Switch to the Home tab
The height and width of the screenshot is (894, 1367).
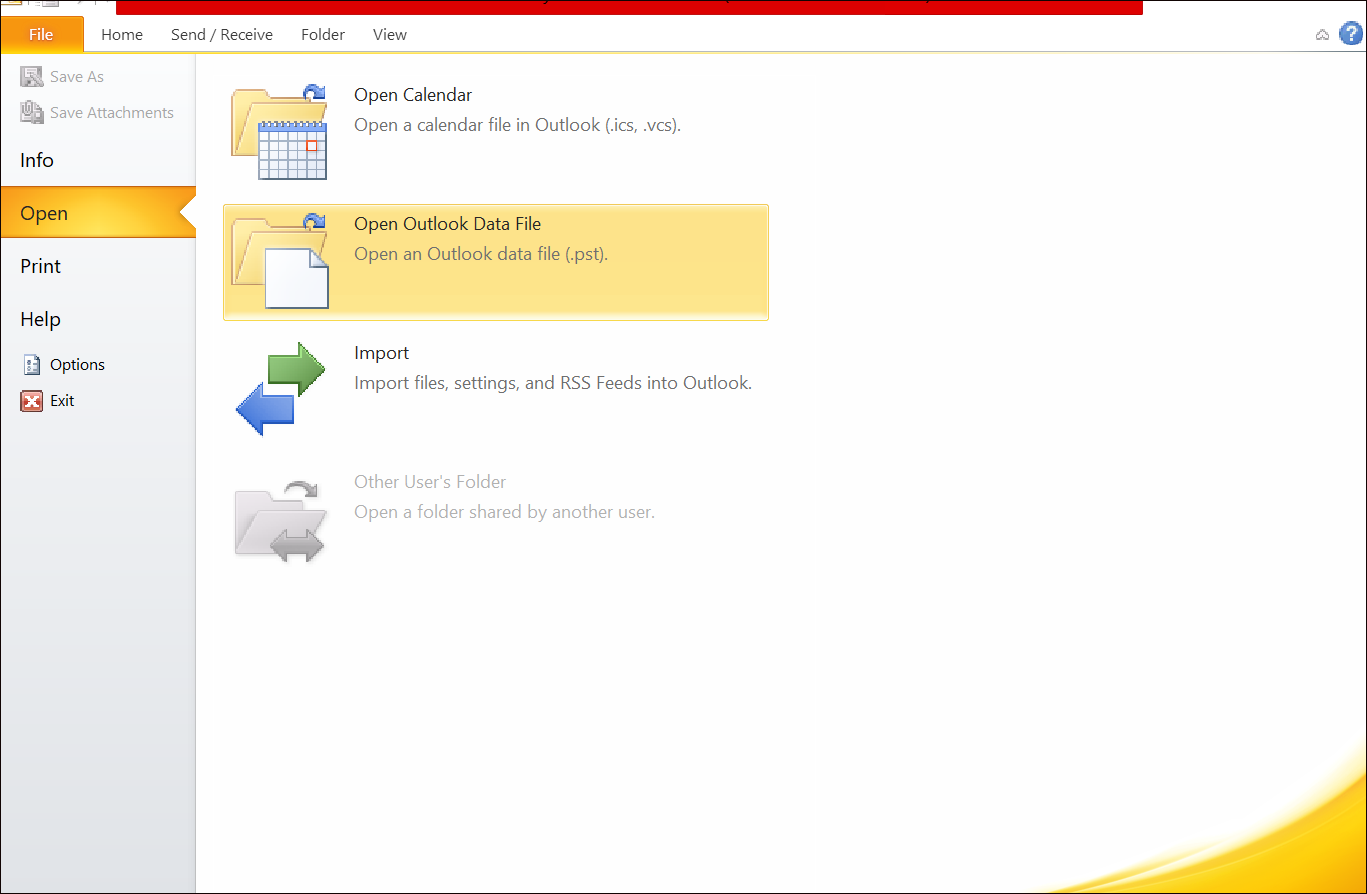pyautogui.click(x=122, y=35)
